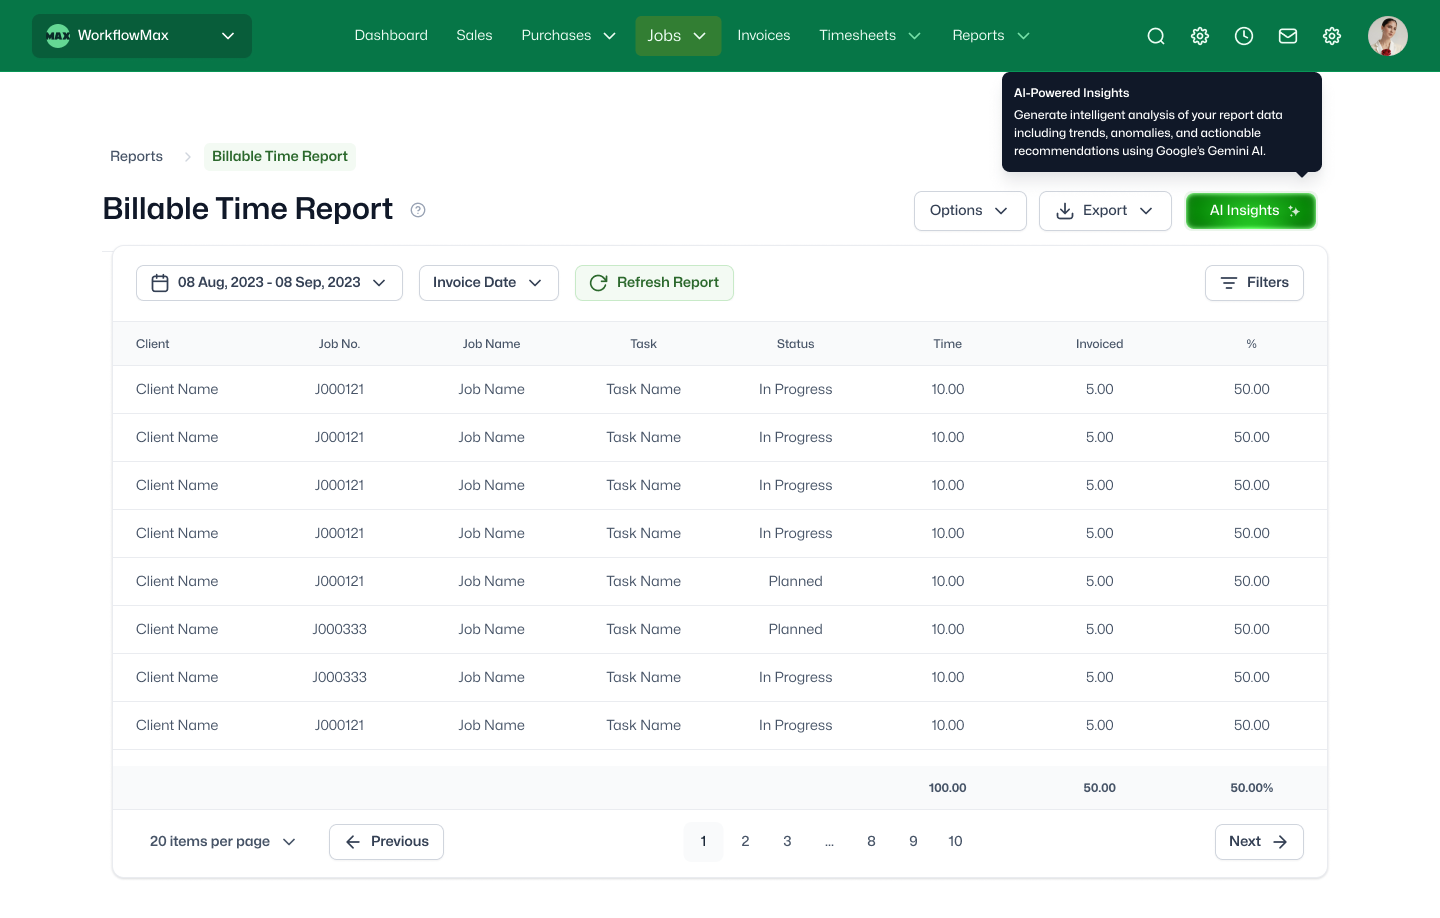Click the search magnifier icon
The width and height of the screenshot is (1440, 918).
click(x=1156, y=36)
